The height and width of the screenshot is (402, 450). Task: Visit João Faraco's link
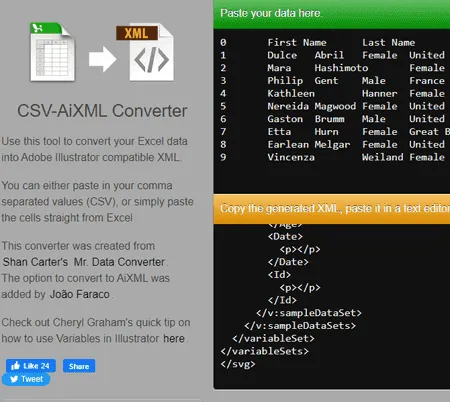(x=80, y=294)
